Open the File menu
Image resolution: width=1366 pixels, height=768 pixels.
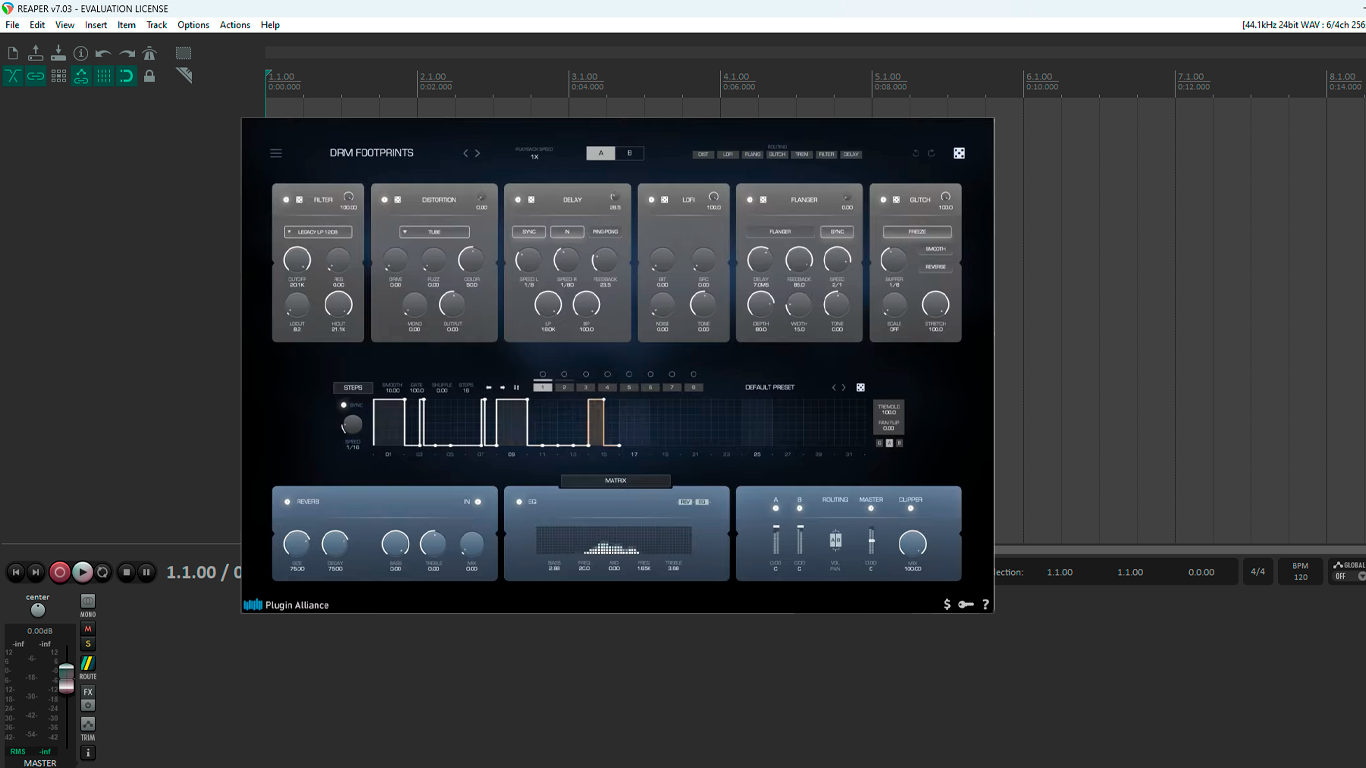[x=12, y=25]
